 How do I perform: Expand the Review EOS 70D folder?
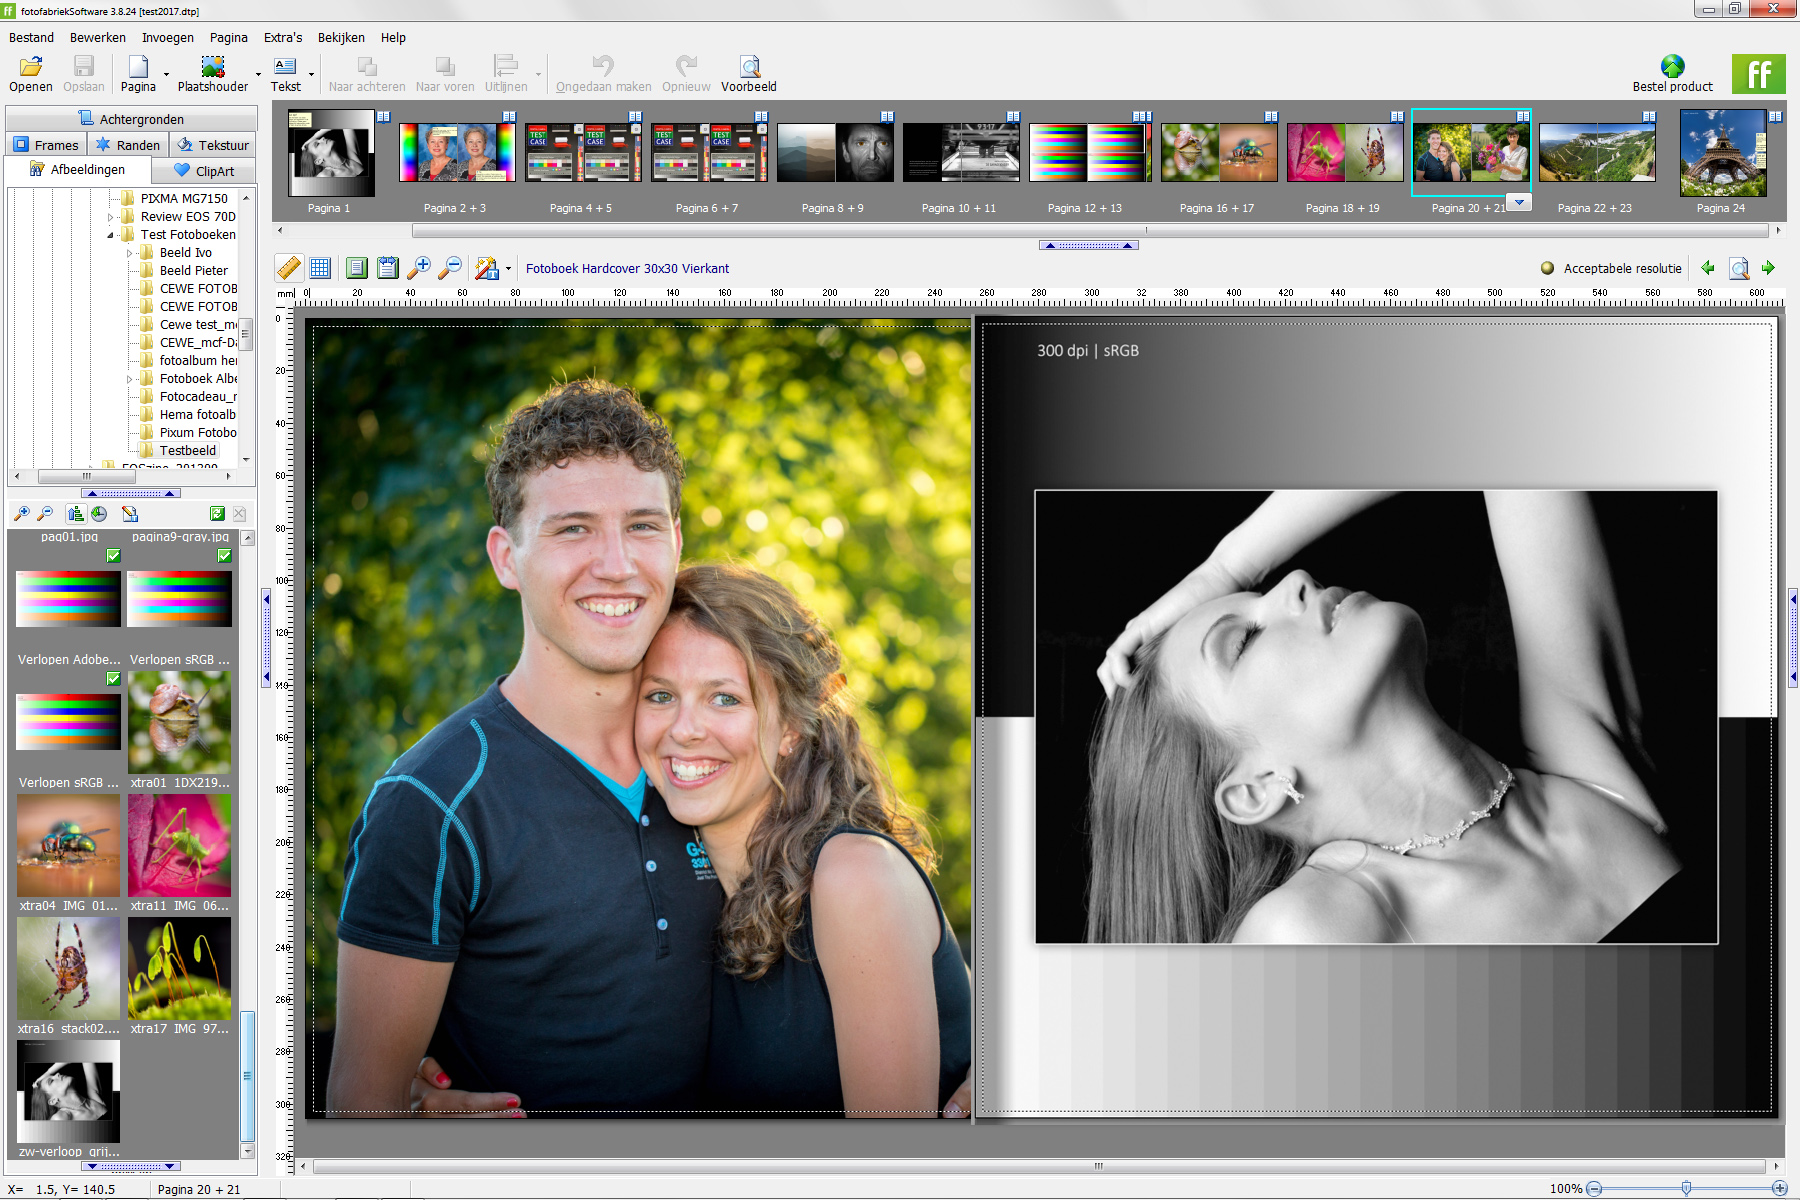click(111, 217)
